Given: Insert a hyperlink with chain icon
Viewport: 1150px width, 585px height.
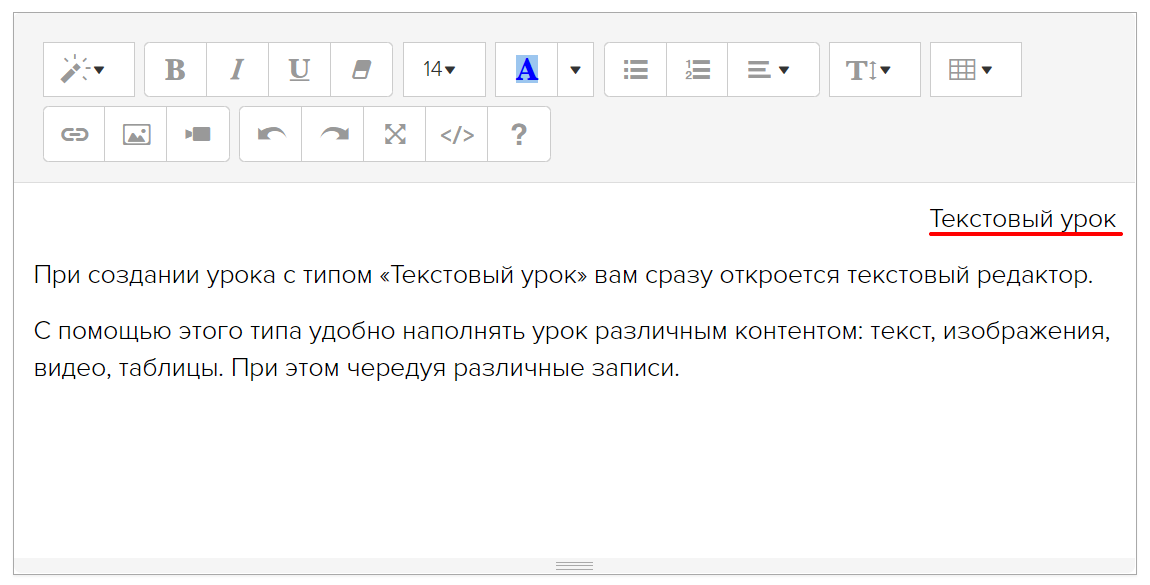Looking at the screenshot, I should tap(74, 134).
